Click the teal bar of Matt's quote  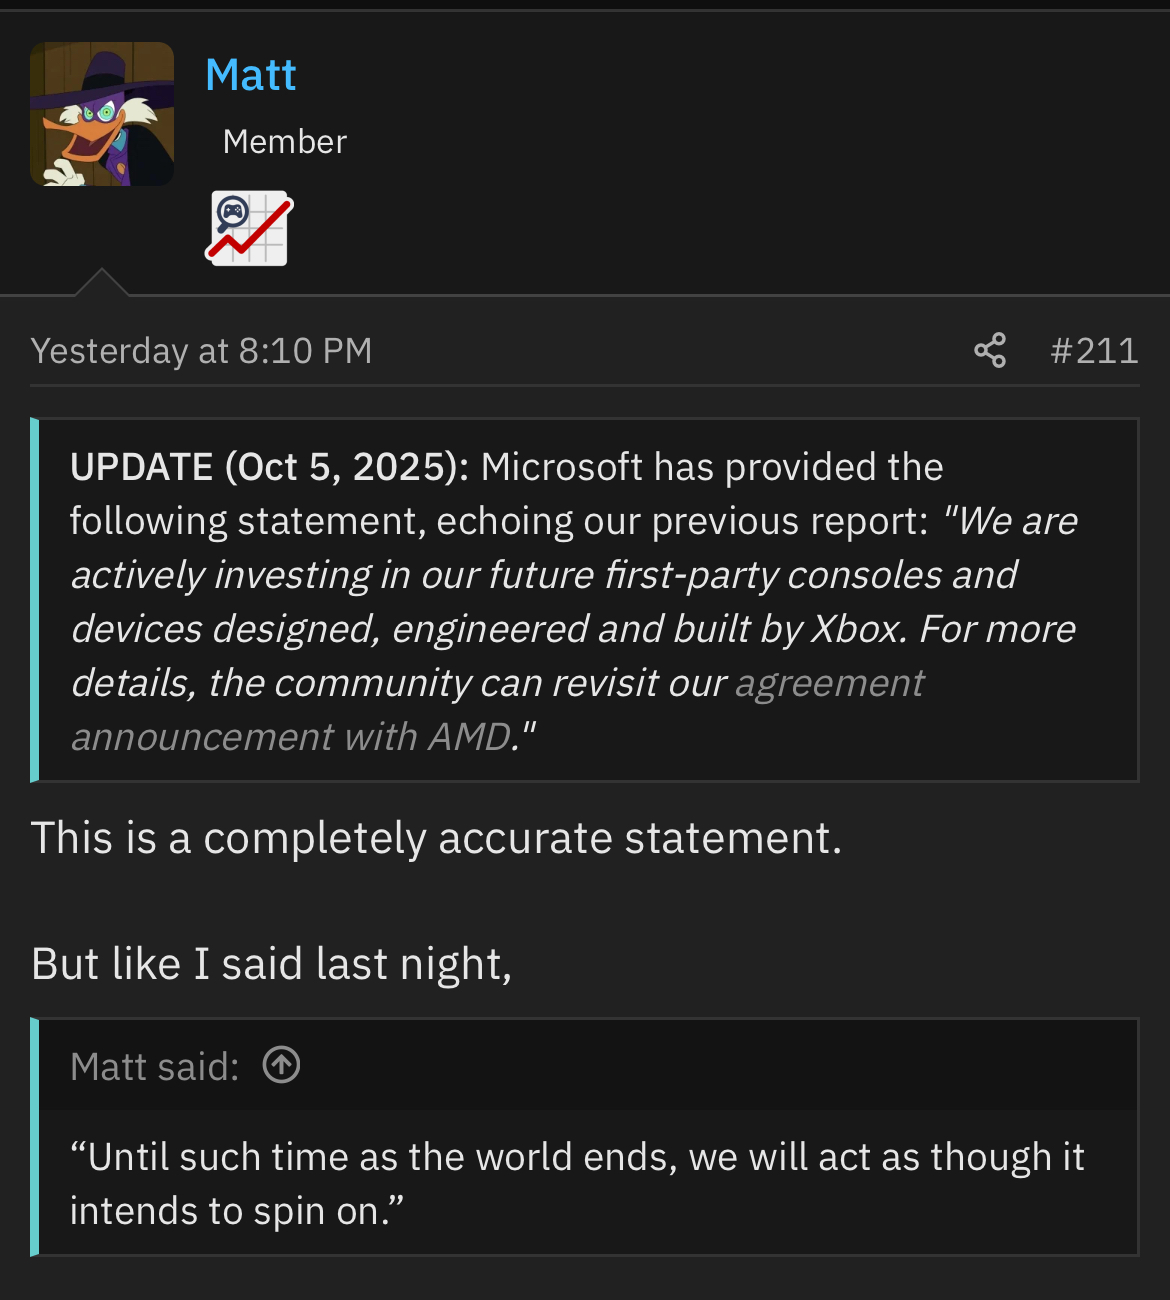tap(35, 1137)
